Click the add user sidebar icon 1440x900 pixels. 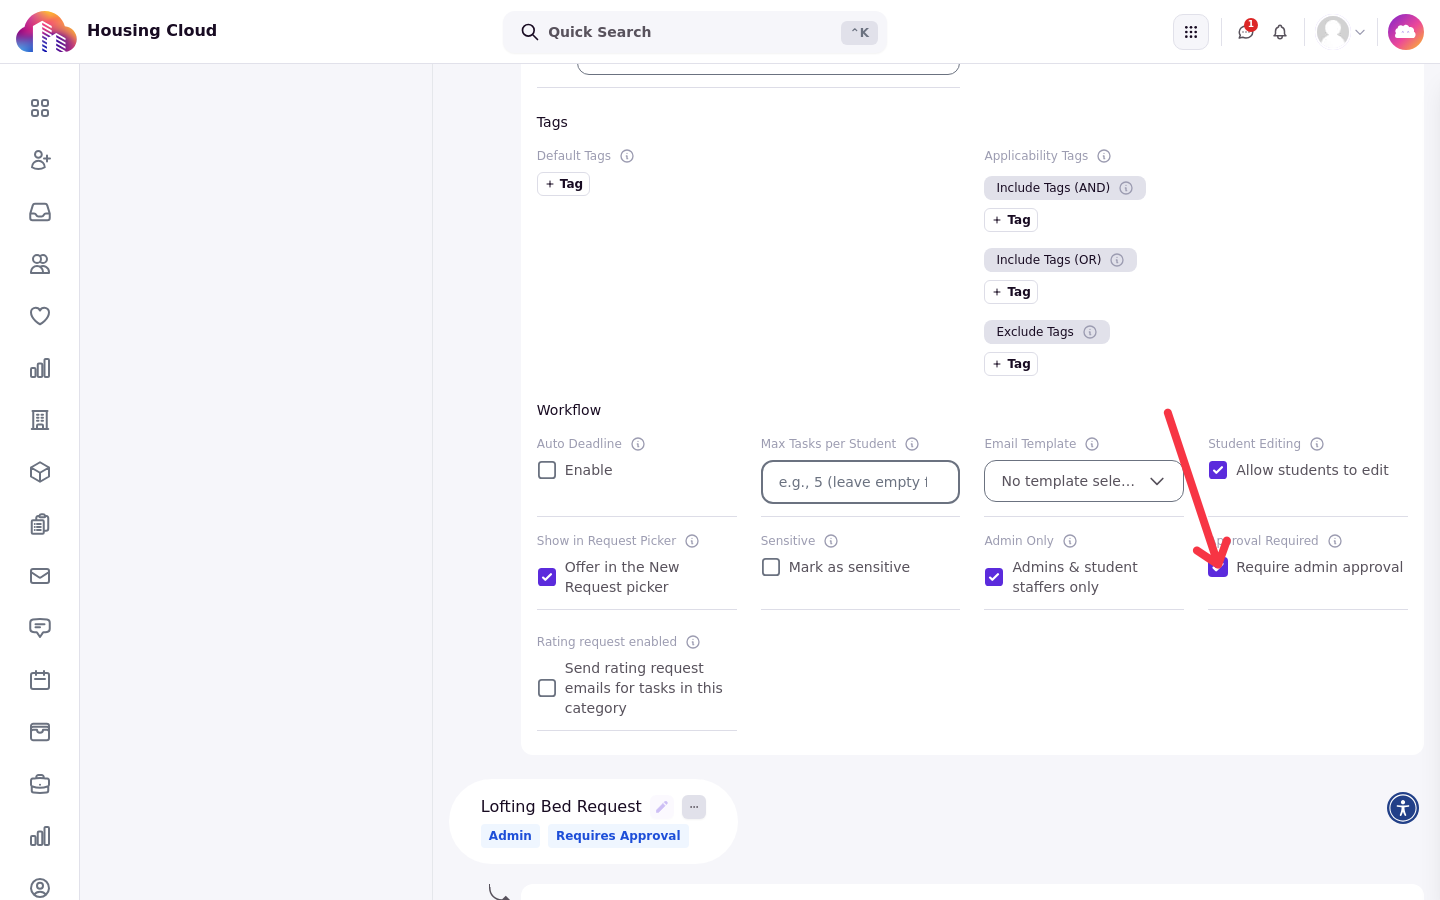(40, 160)
